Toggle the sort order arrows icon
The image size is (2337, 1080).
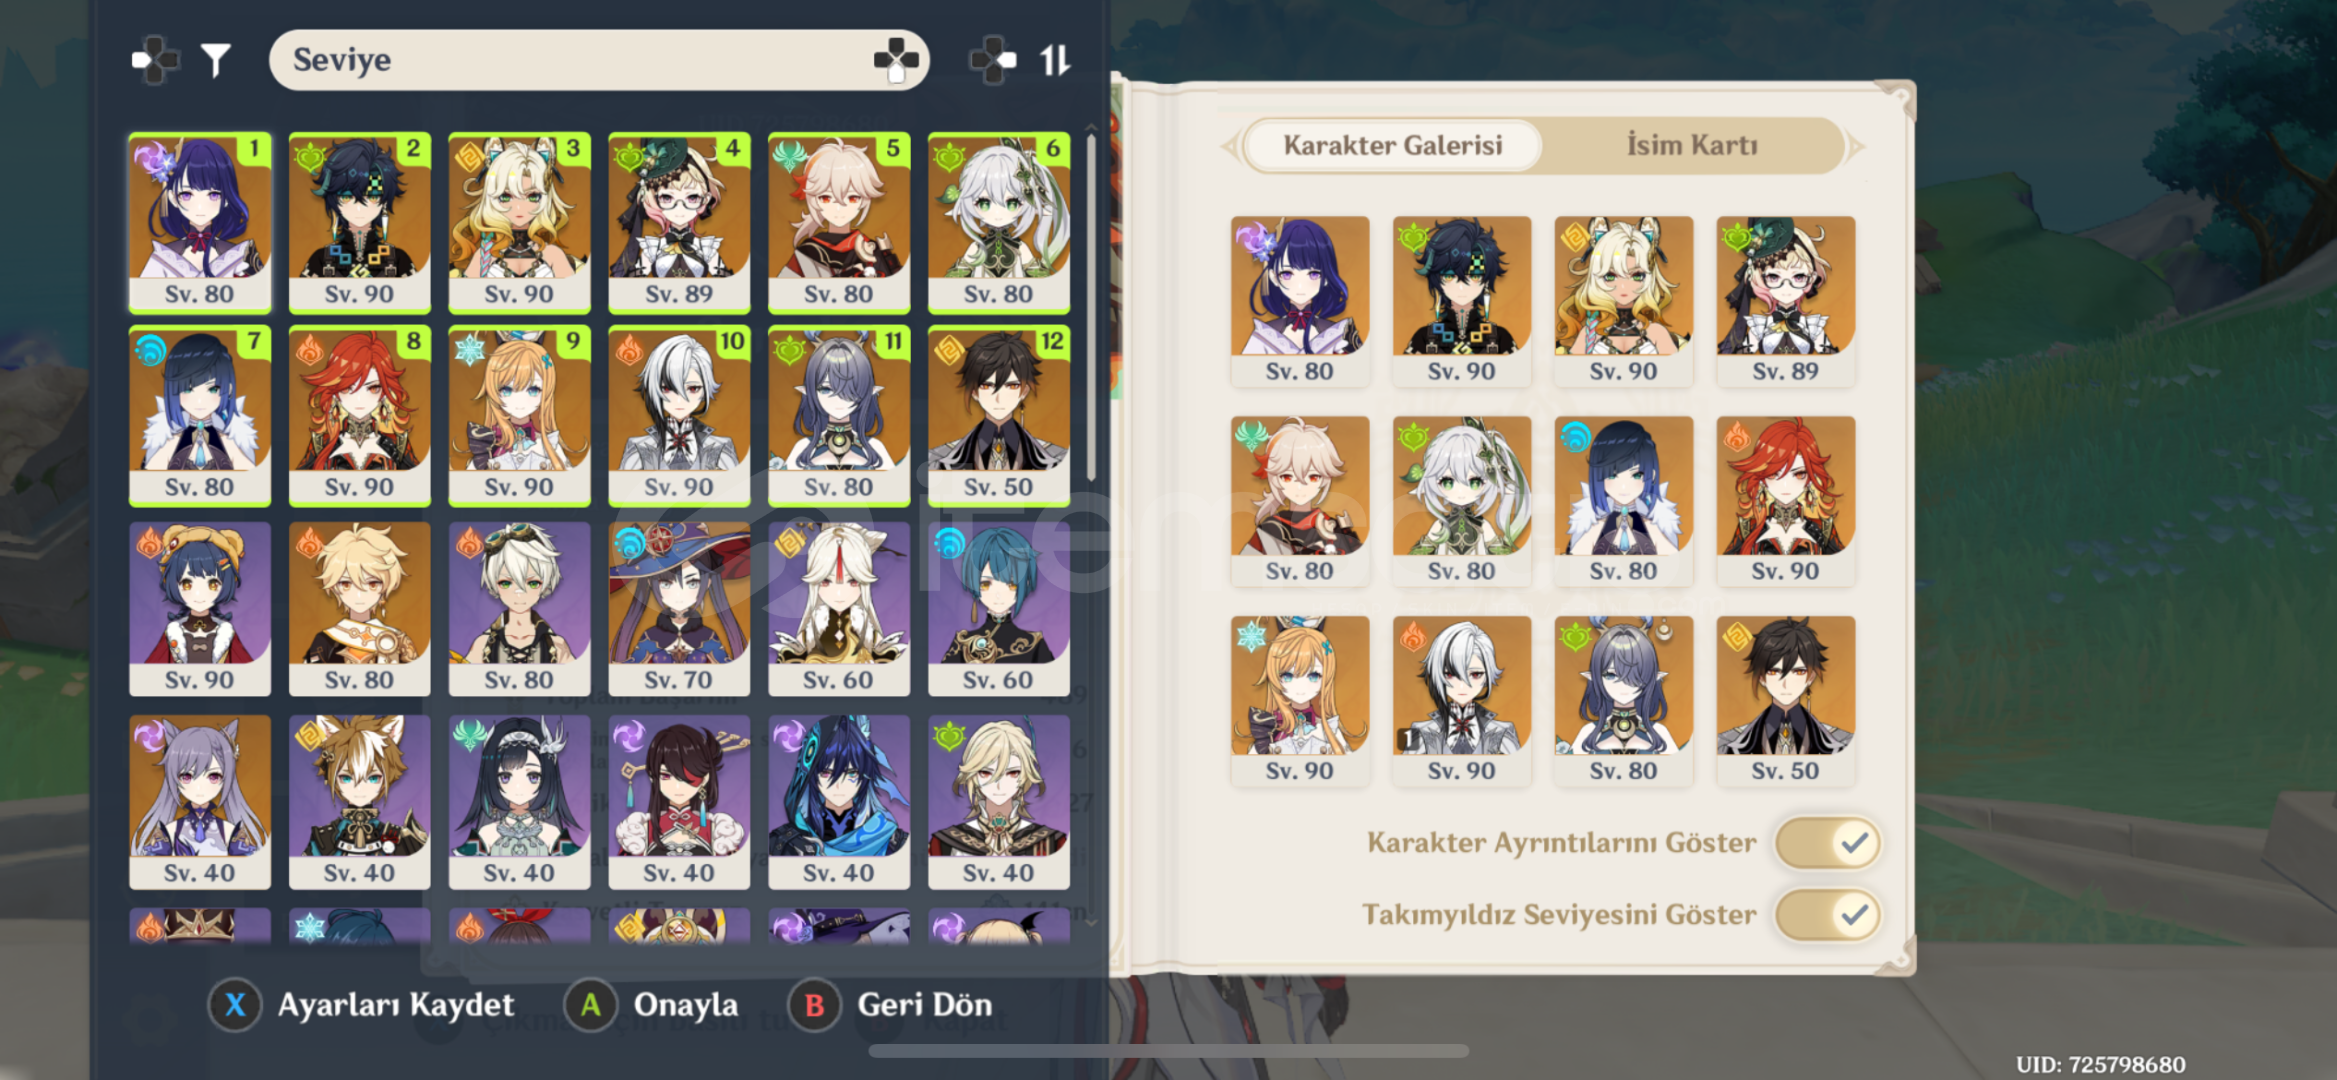[1055, 60]
